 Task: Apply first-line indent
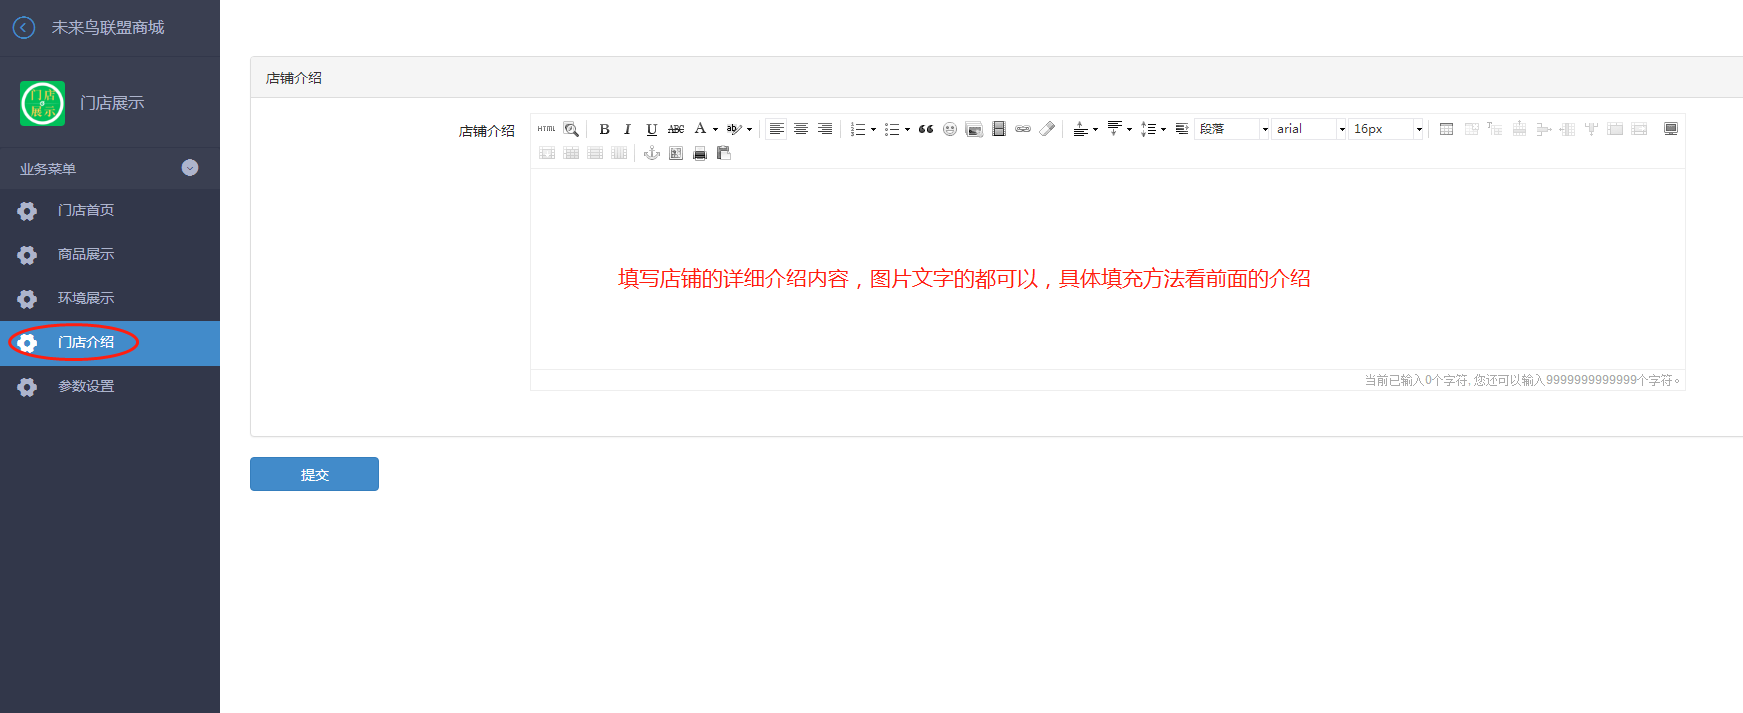point(1182,129)
